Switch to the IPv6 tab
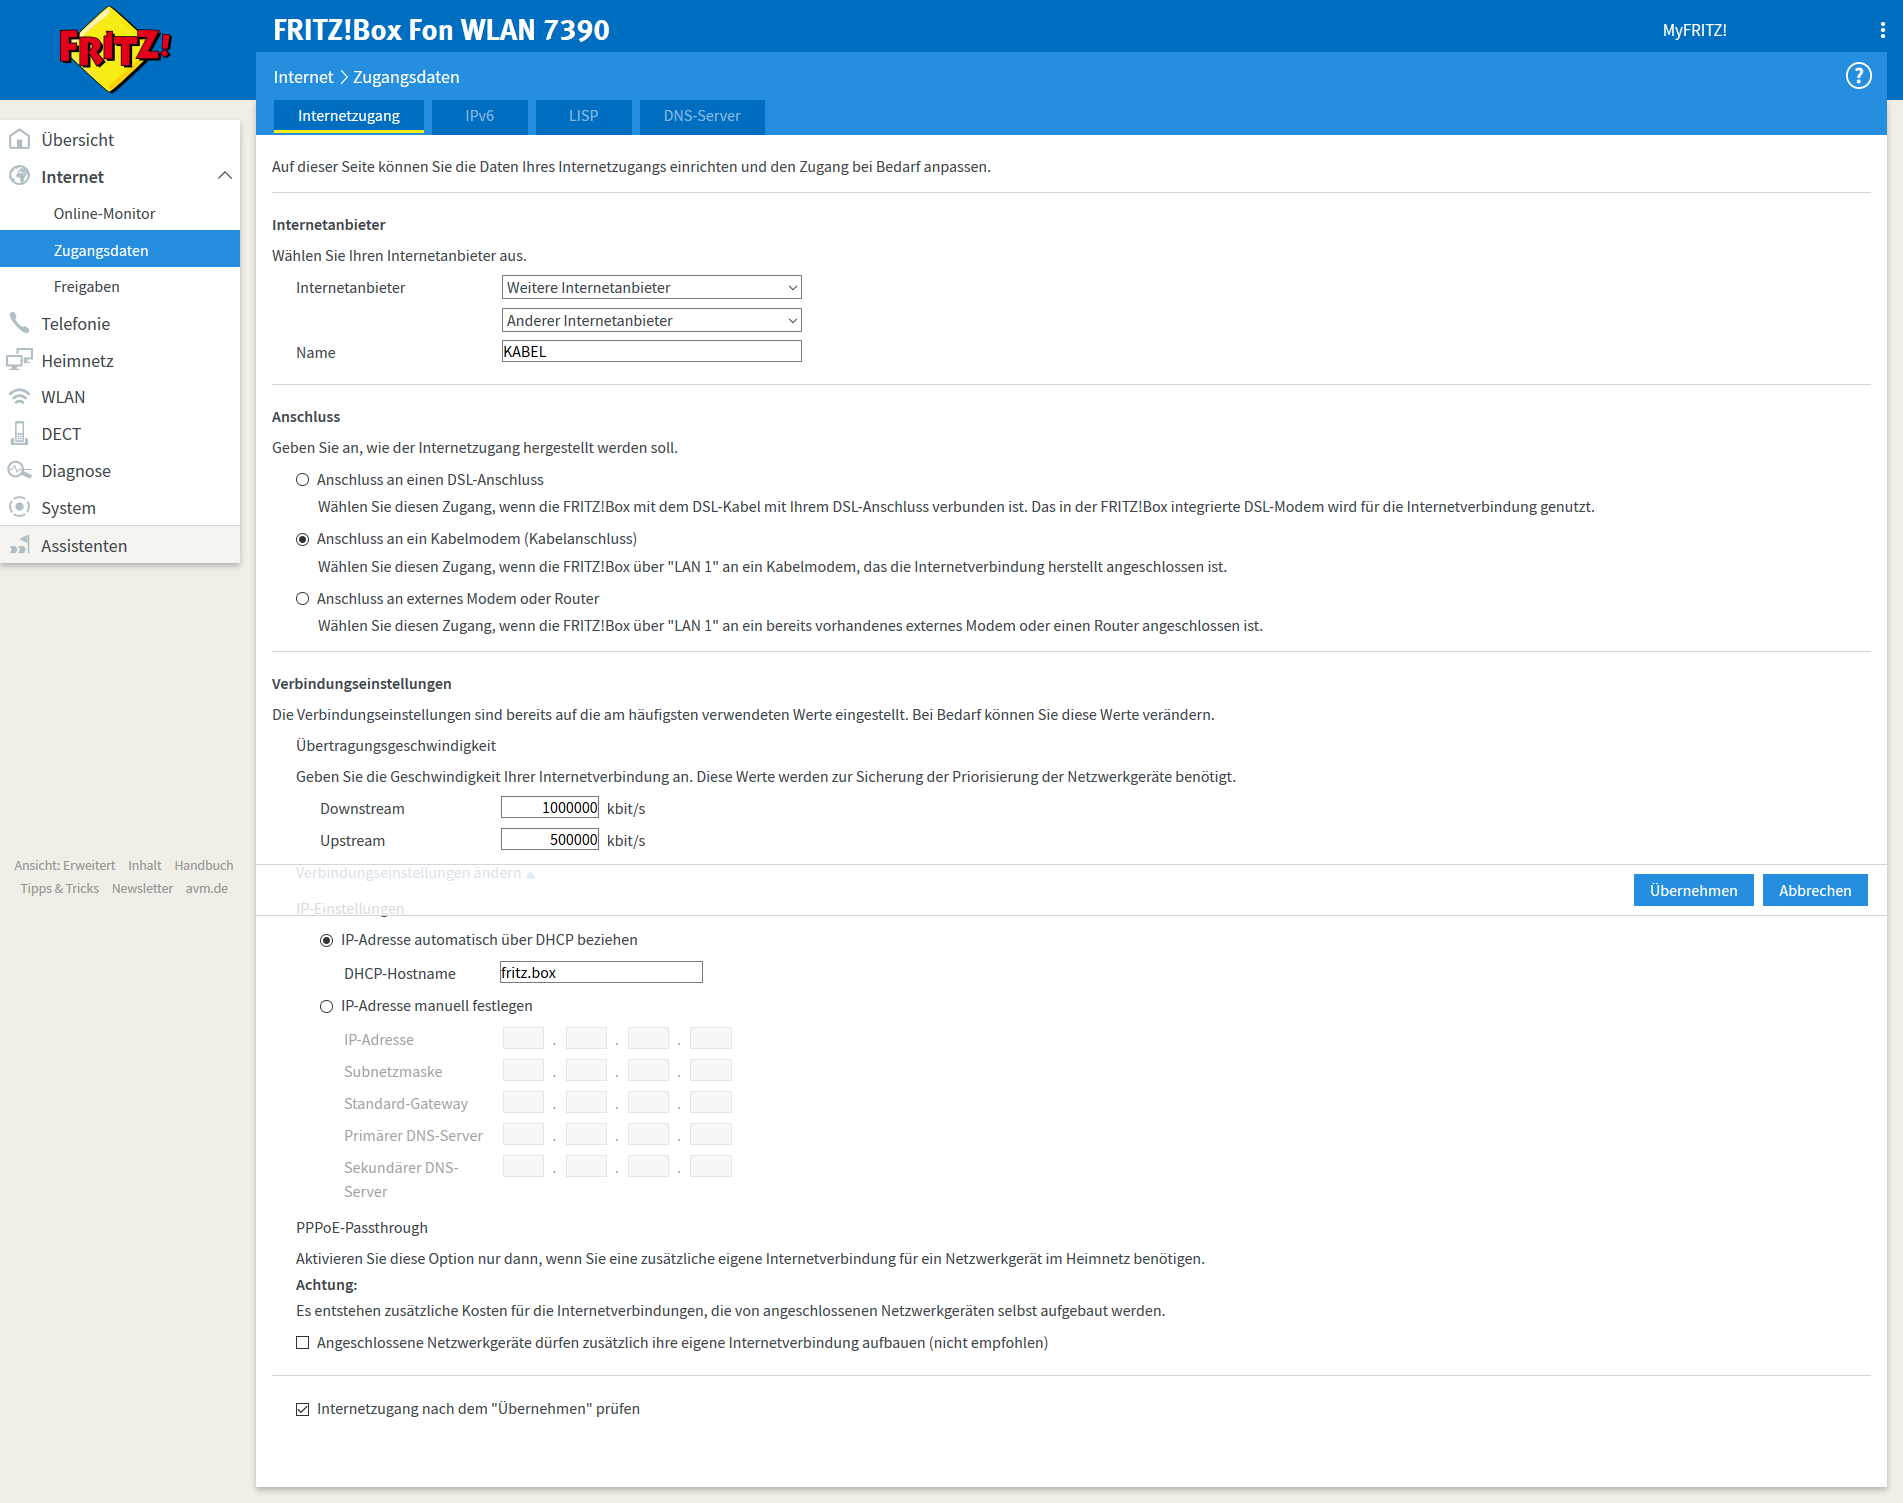This screenshot has width=1903, height=1503. (x=479, y=116)
